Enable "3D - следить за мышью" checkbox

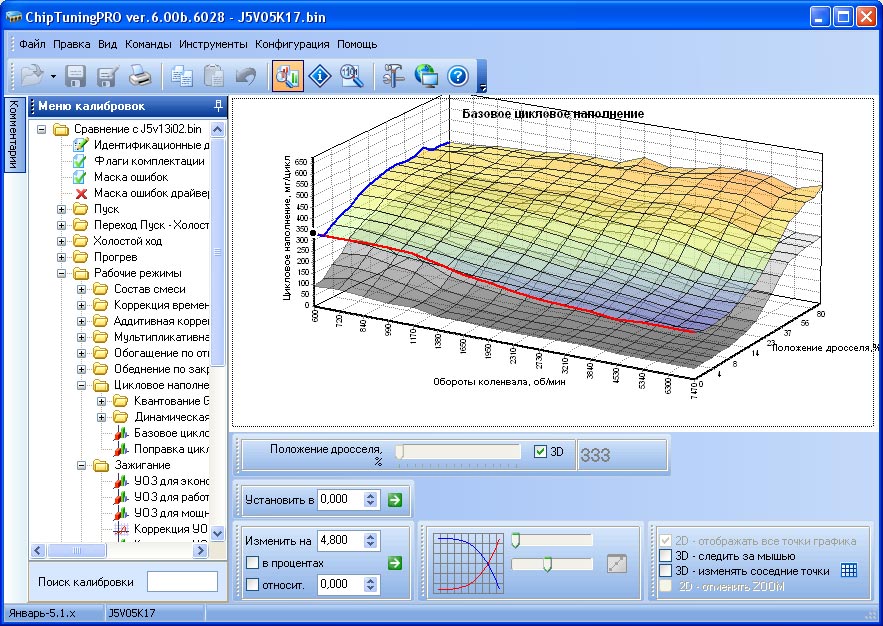(665, 556)
